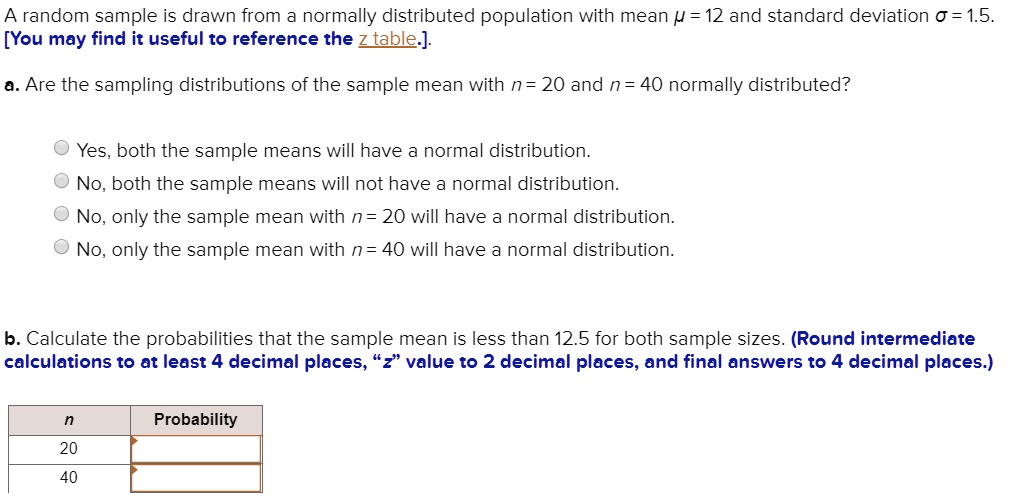
Task: Click the Probability input field for n = 40
Action: pos(196,478)
